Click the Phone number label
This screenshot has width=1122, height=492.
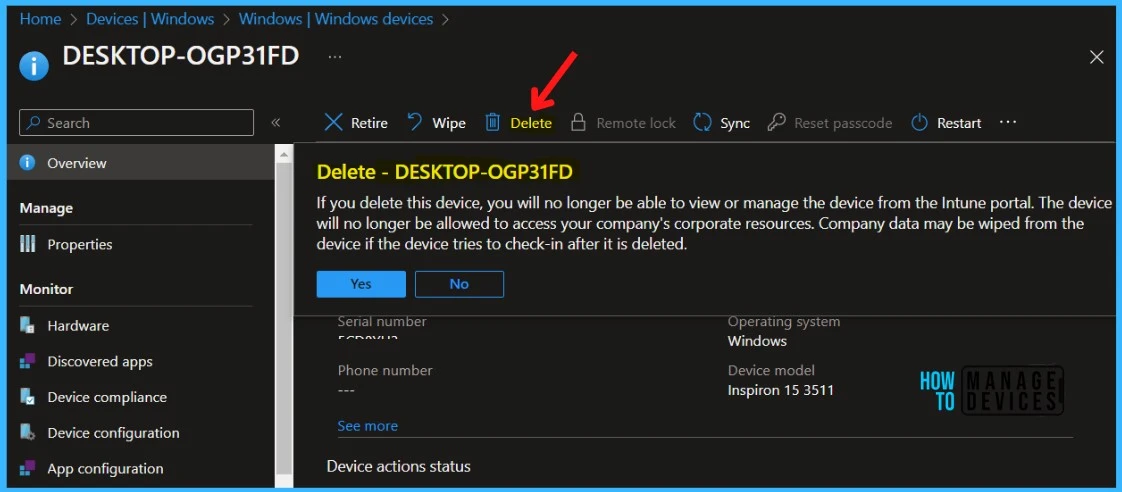coord(385,370)
